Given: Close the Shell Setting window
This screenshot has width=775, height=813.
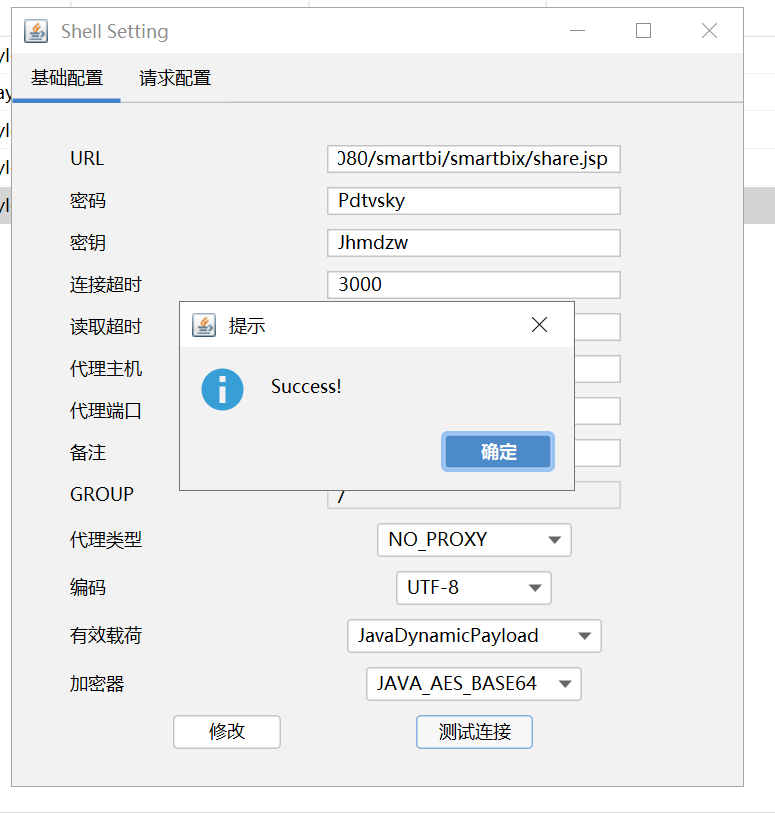Looking at the screenshot, I should (709, 31).
